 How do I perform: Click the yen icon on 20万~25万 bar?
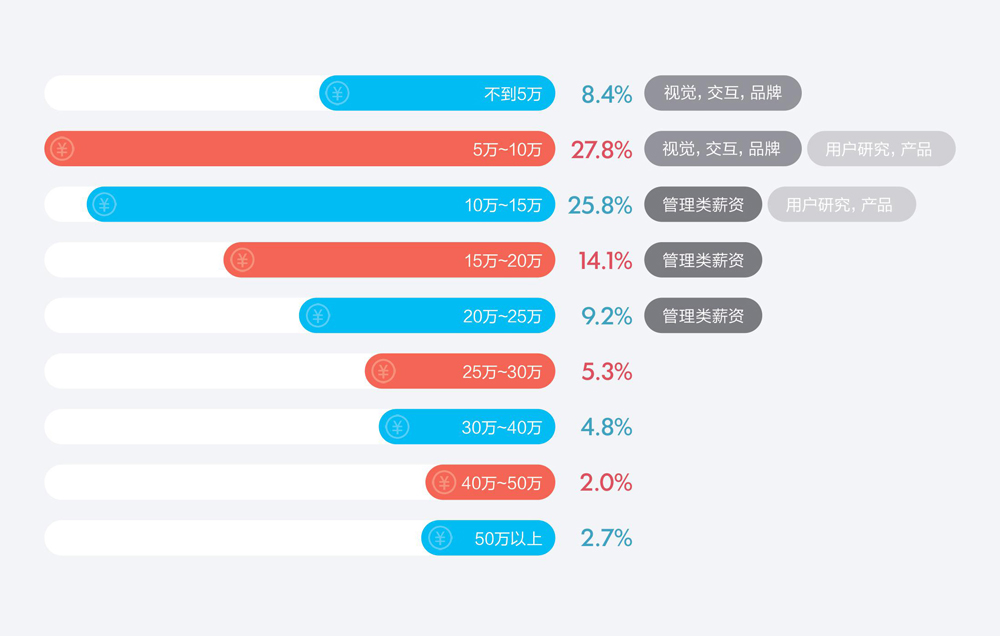click(317, 316)
